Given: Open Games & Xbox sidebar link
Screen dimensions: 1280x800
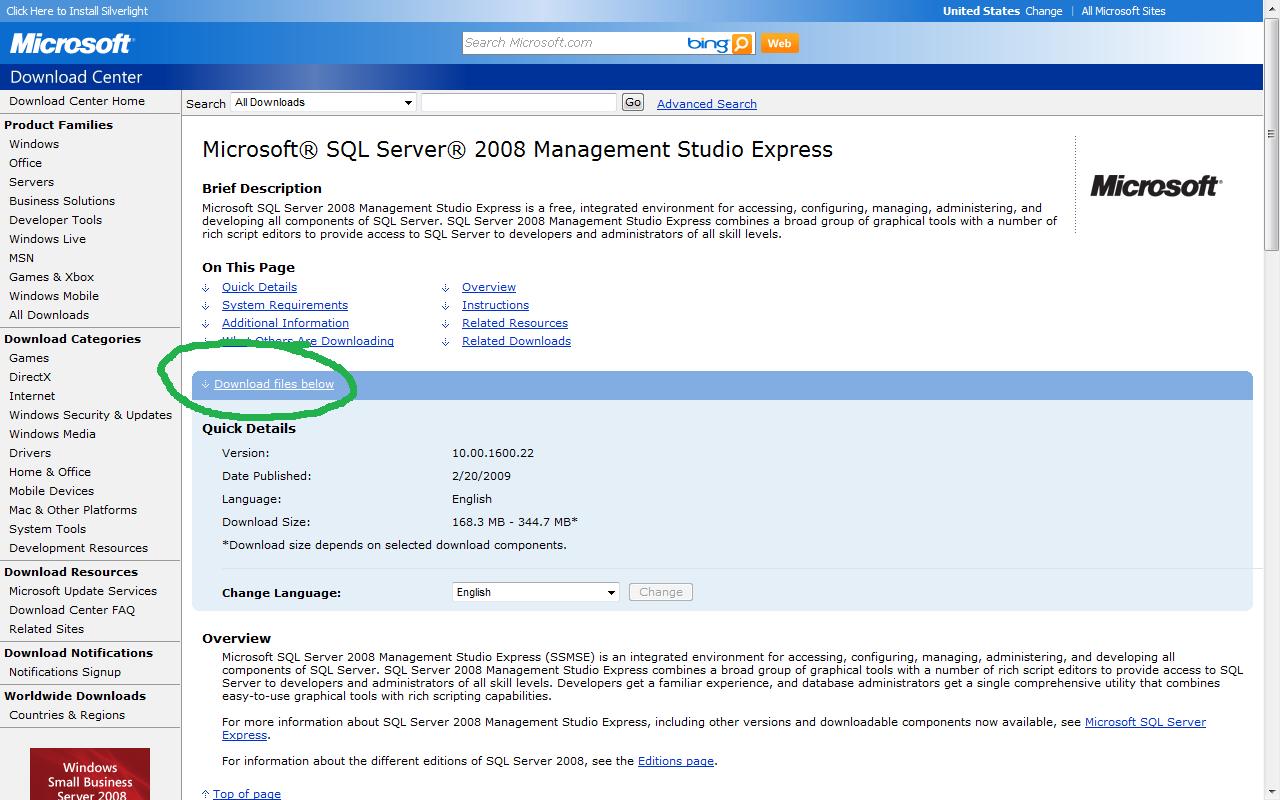Looking at the screenshot, I should click(x=51, y=277).
